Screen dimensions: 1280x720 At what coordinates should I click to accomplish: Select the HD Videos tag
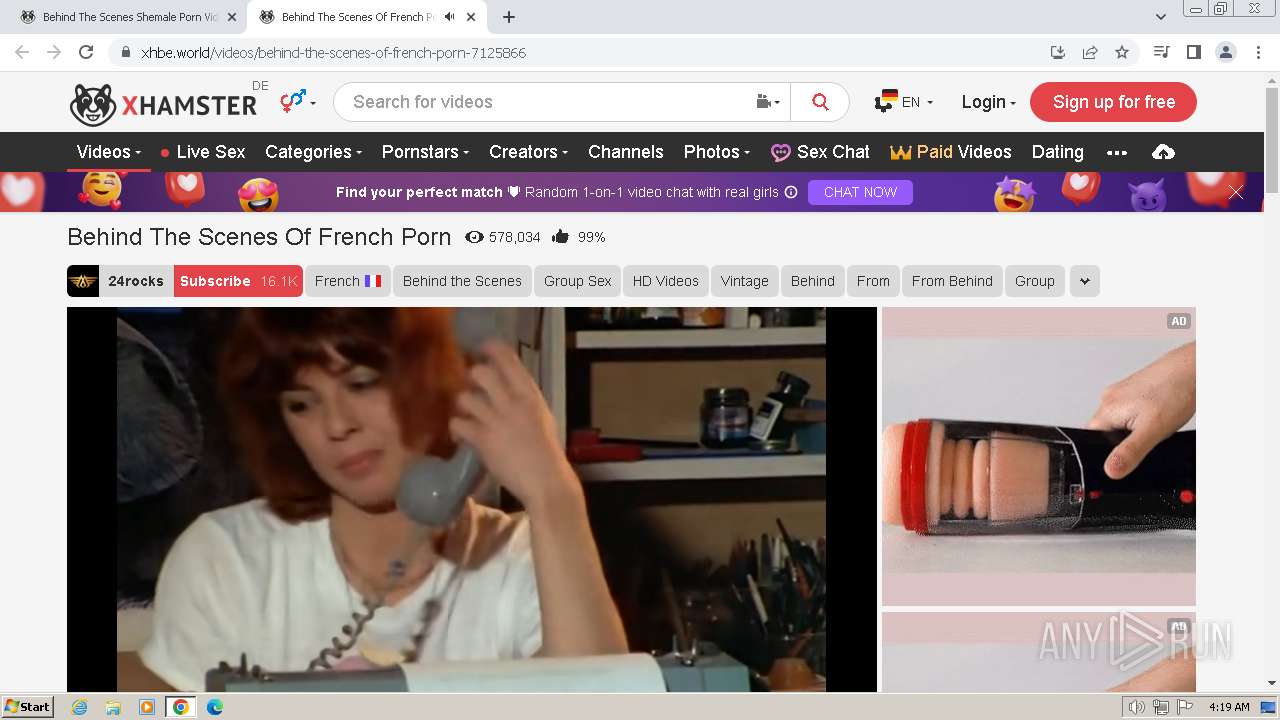tap(665, 281)
